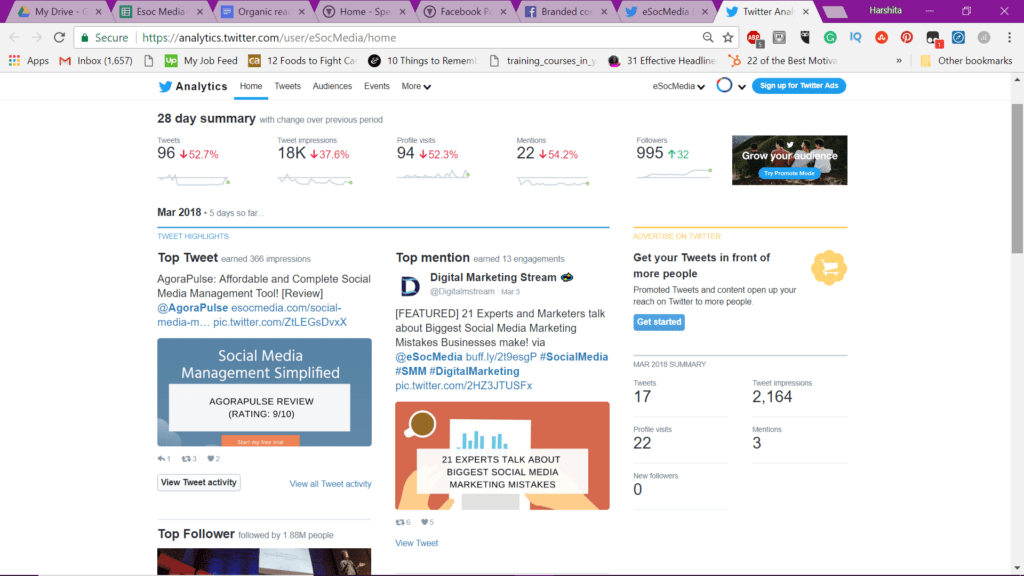Open the Adblock Plus extension icon
The width and height of the screenshot is (1024, 576).
[754, 38]
